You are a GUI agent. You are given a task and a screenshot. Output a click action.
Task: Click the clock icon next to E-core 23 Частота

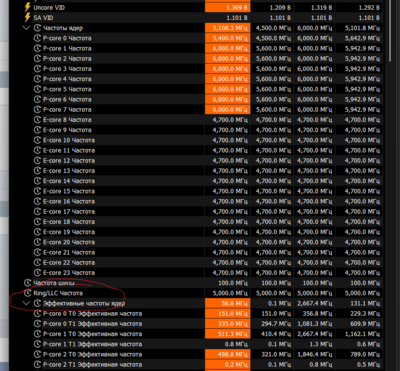(x=37, y=273)
